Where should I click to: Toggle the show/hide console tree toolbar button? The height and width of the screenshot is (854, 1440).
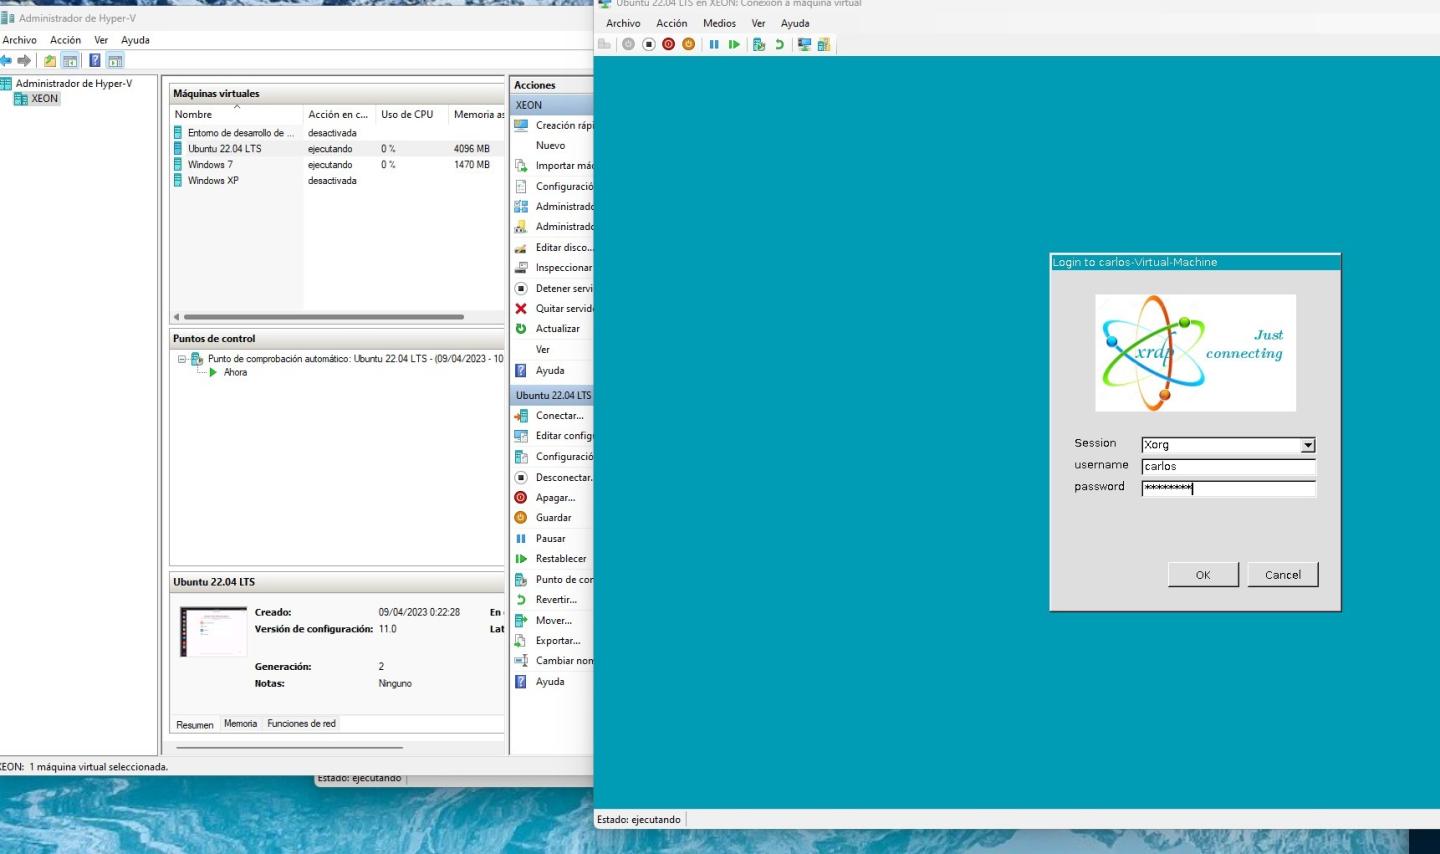coord(70,60)
